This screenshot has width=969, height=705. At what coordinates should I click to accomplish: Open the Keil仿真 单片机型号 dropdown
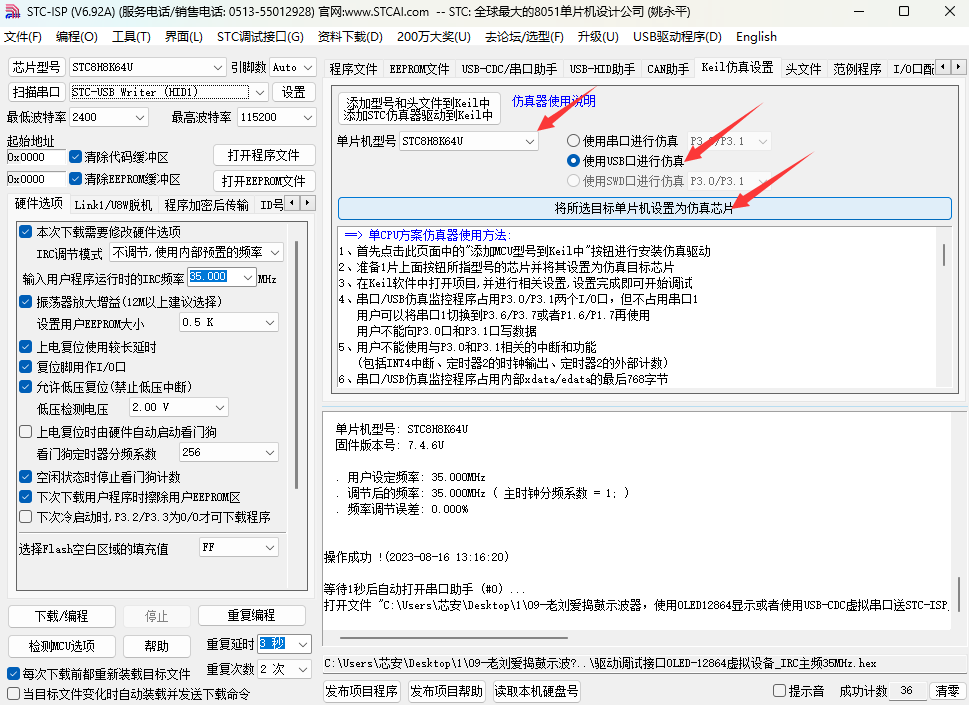[468, 141]
